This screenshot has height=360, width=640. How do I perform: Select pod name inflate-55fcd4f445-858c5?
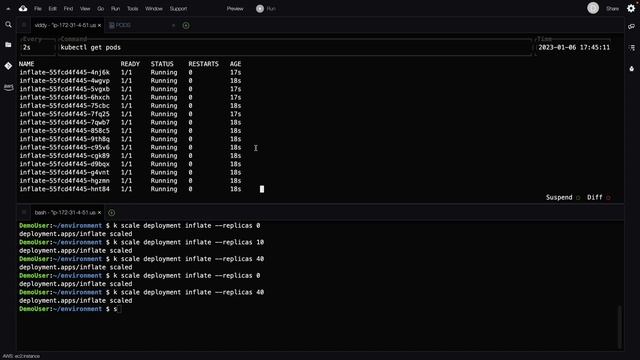[64, 131]
